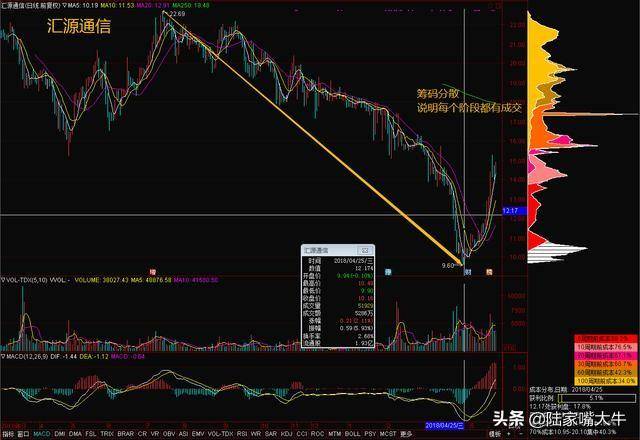Expand the main chart MA indicator triangle
Viewport: 640px width, 440px height.
click(64, 6)
